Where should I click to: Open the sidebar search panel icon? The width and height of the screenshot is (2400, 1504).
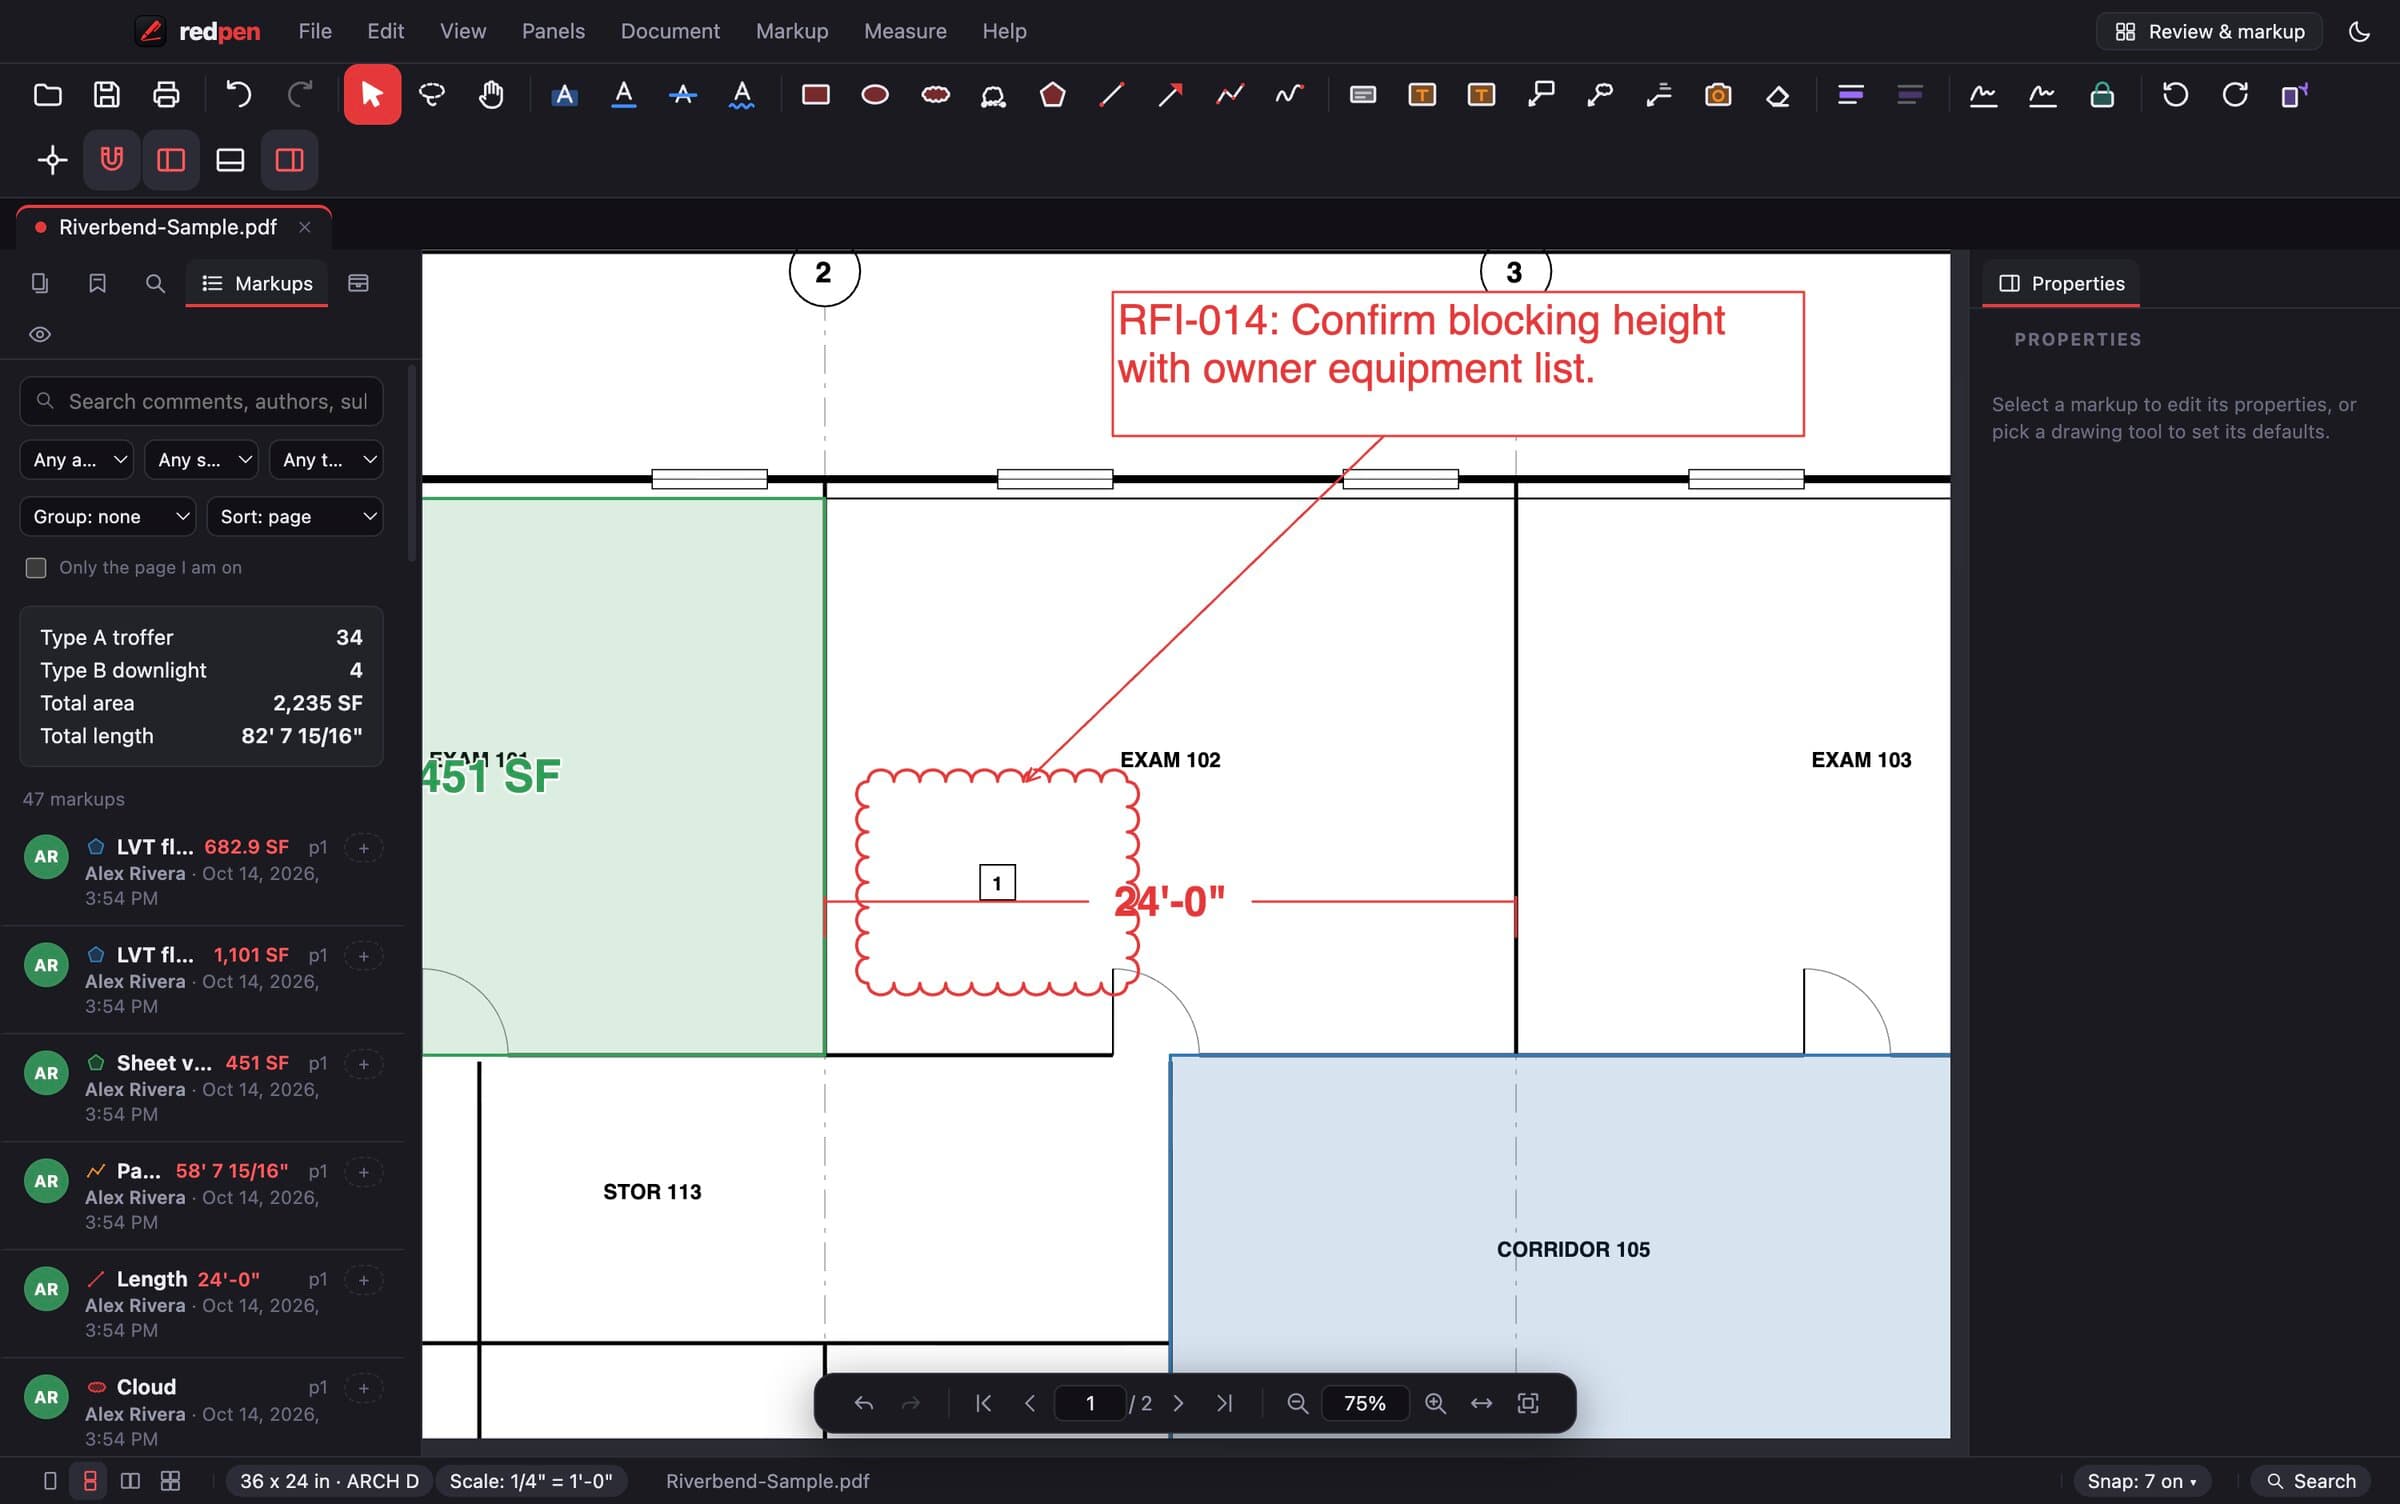155,284
